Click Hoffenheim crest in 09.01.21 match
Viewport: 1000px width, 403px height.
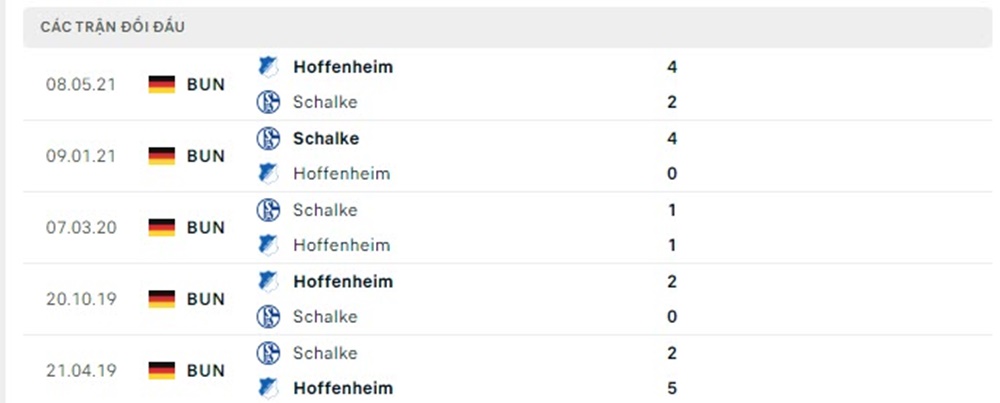[x=267, y=173]
